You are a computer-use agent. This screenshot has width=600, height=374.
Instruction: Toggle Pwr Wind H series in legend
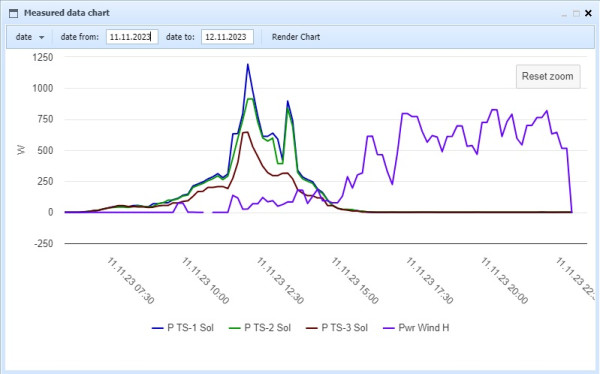coord(416,328)
